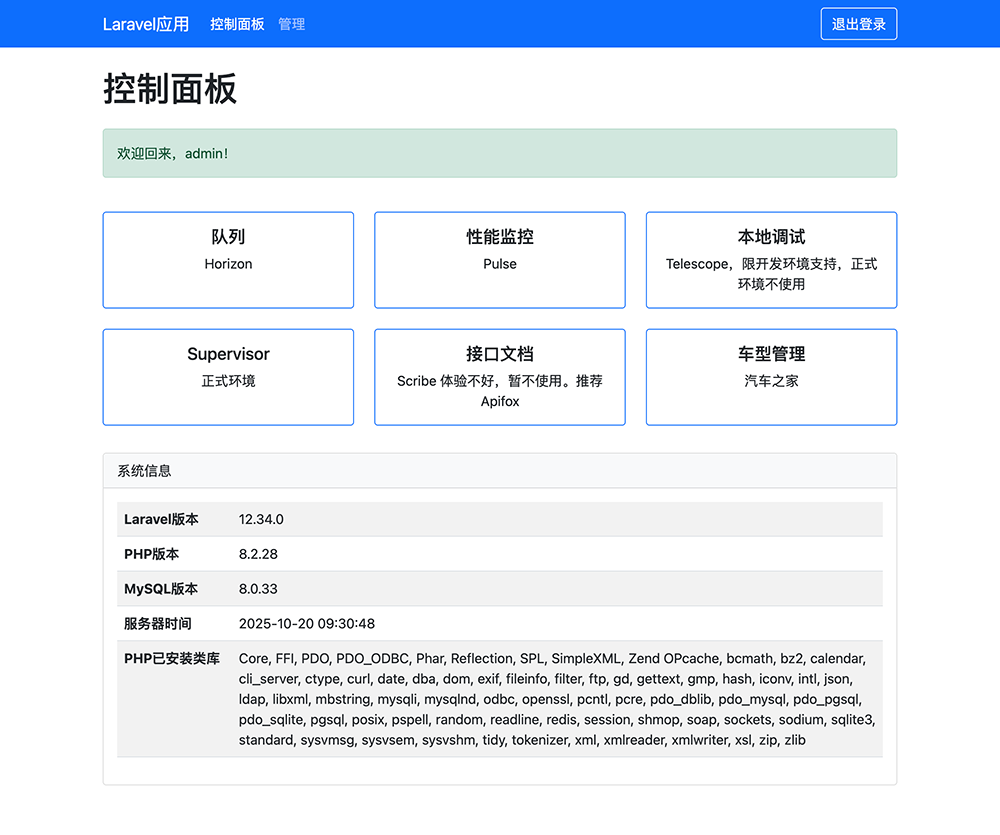
Task: Open the 本地调试 Telescope card
Action: point(771,260)
